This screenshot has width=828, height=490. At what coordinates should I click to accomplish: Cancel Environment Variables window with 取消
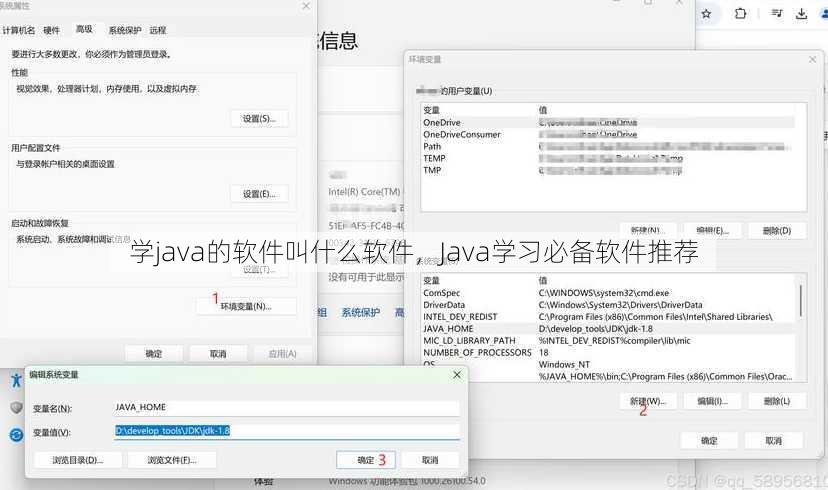(774, 440)
